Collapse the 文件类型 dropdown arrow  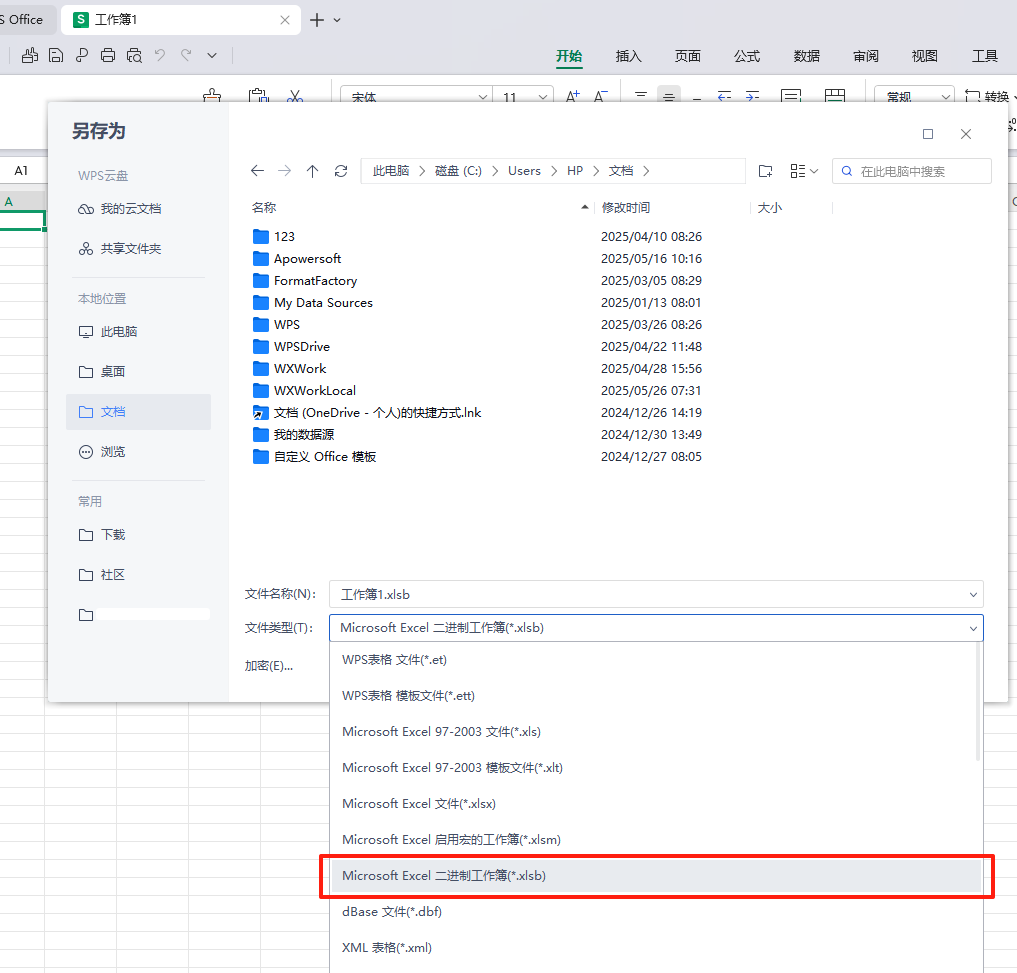tap(973, 629)
